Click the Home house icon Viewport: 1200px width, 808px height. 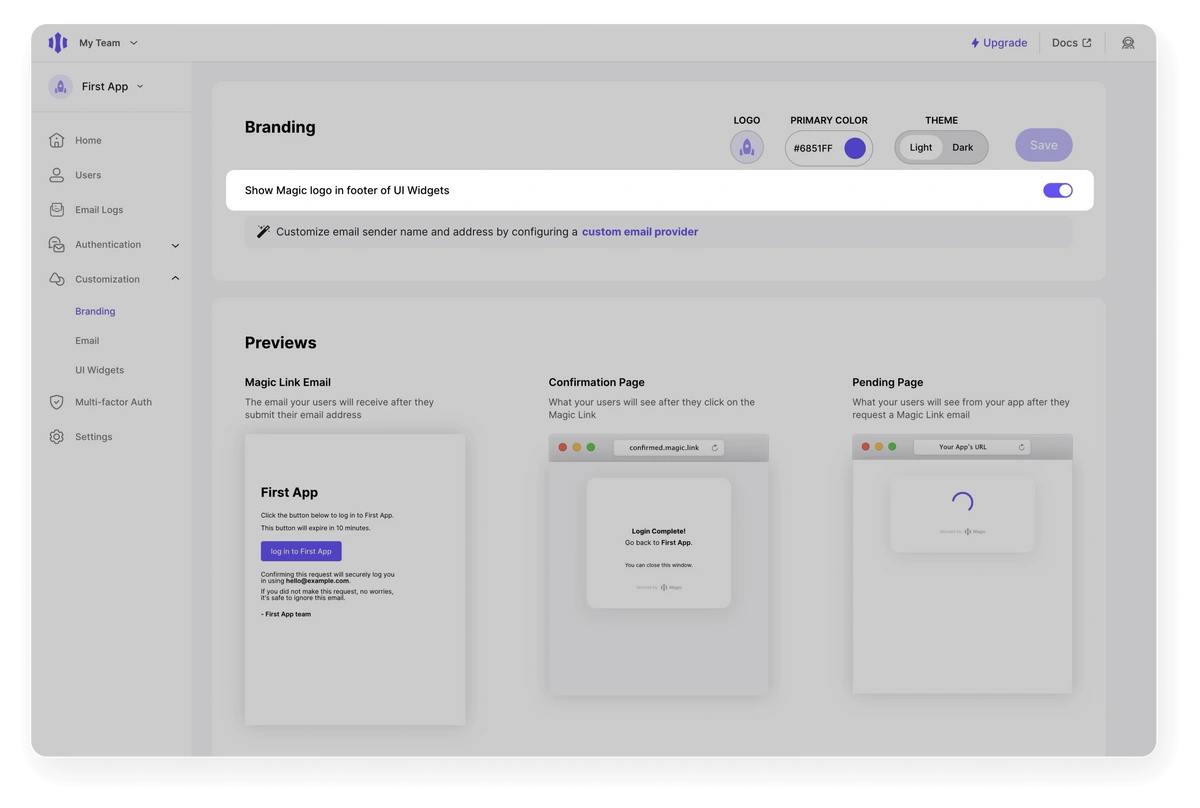57,140
